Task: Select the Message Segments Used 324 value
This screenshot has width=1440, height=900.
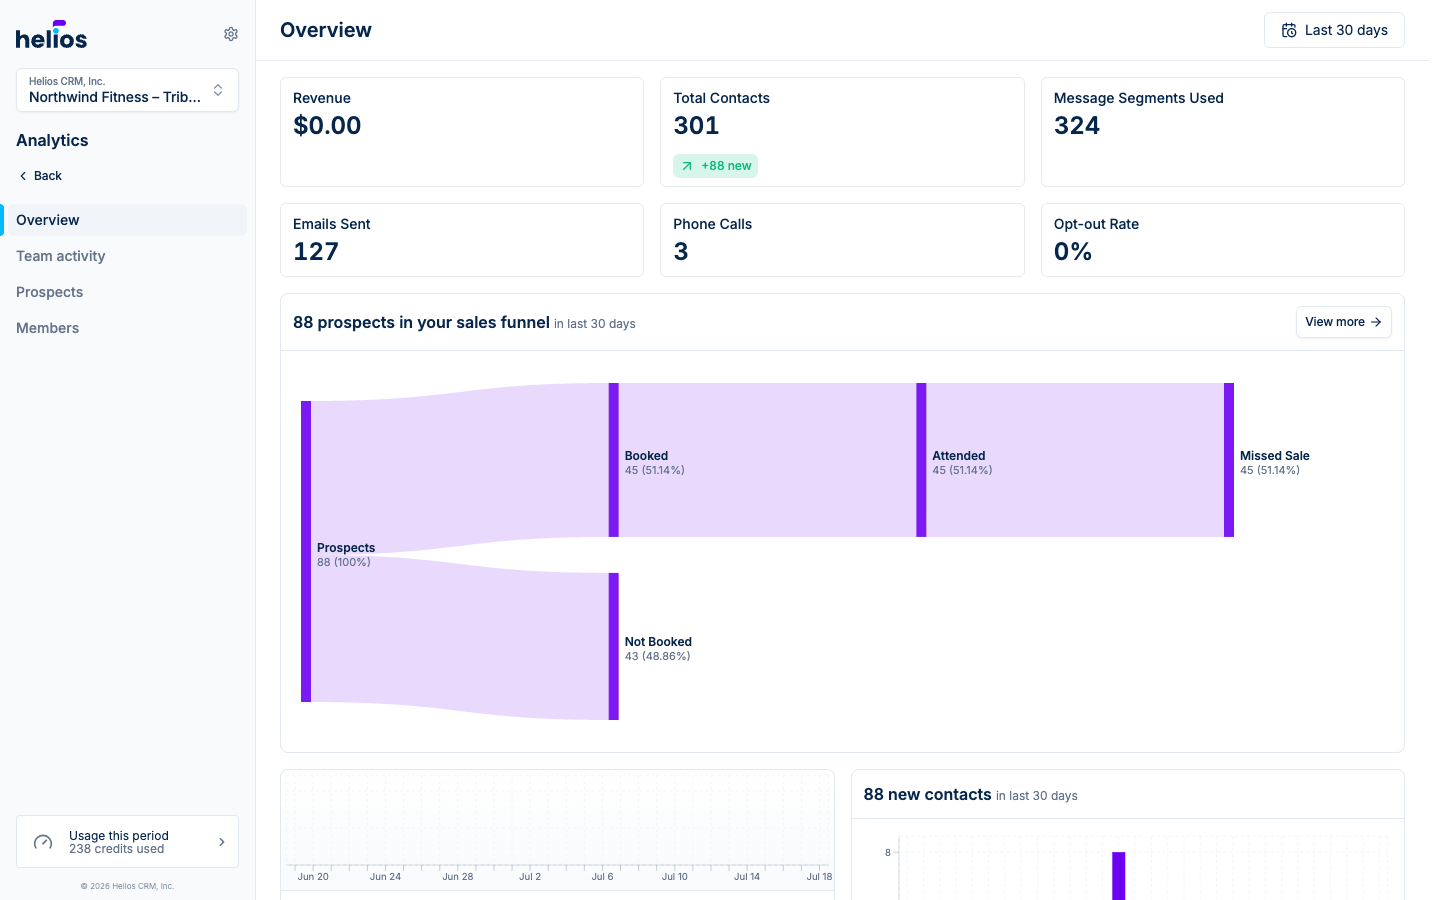Action: (x=1077, y=126)
